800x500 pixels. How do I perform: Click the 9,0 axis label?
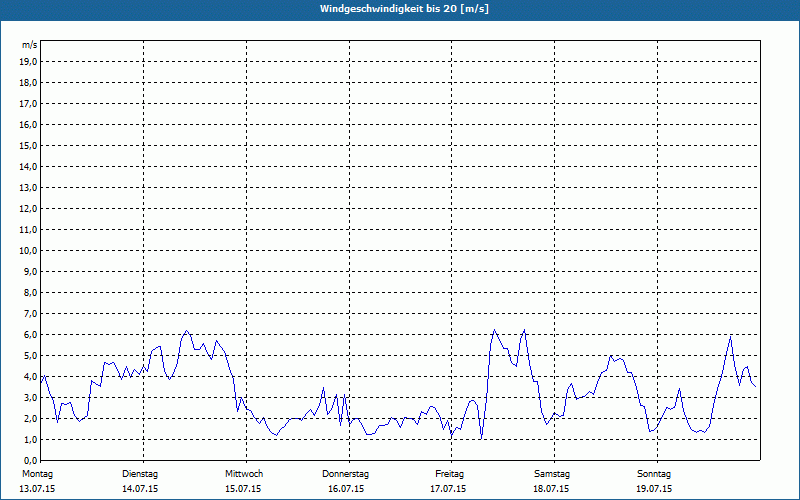pyautogui.click(x=31, y=271)
